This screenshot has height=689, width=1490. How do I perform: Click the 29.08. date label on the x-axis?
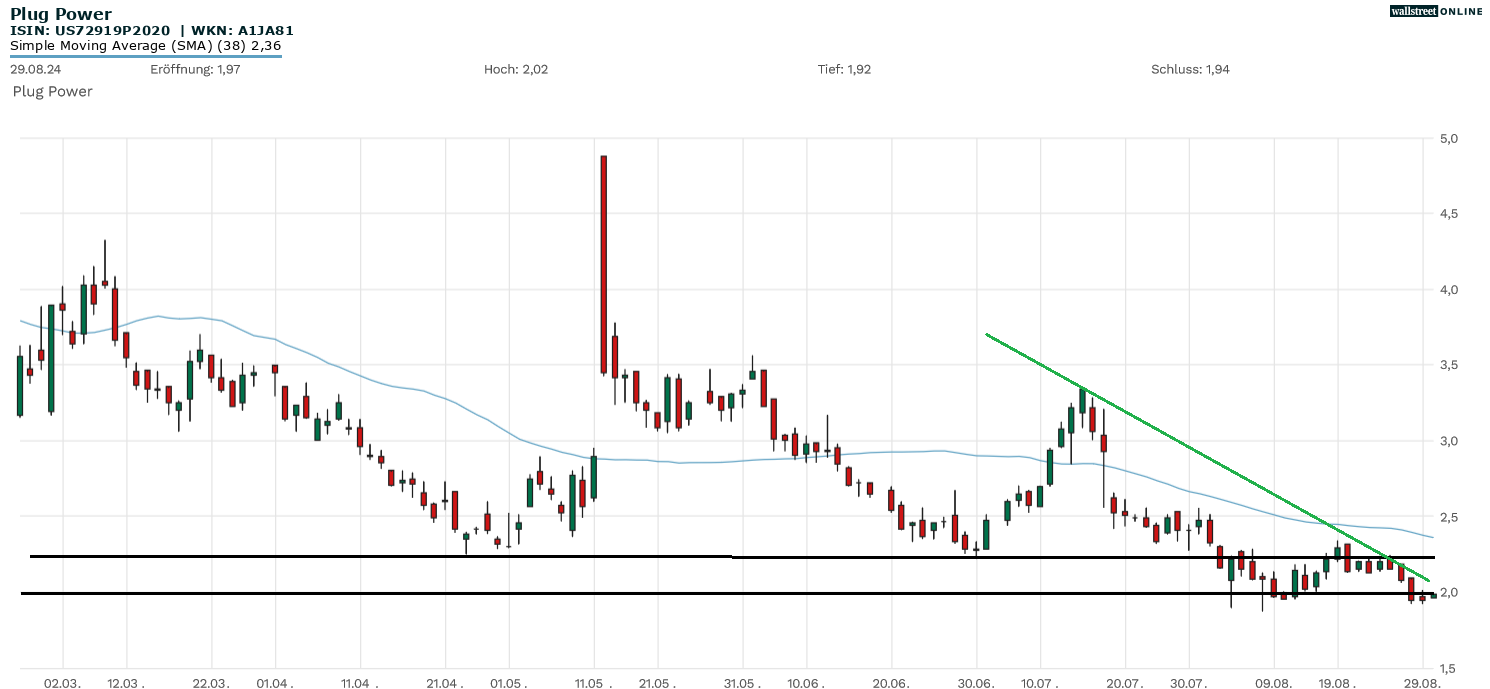coord(1423,684)
